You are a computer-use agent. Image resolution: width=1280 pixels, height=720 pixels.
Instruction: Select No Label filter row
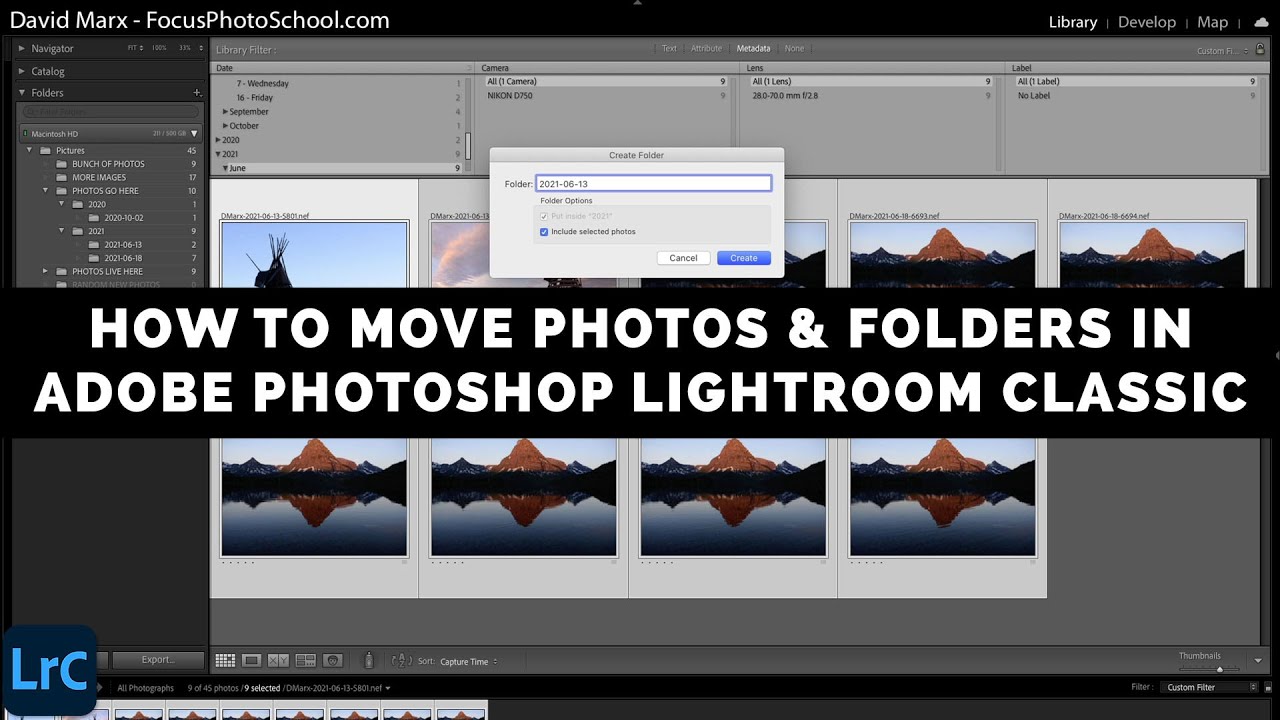tap(1135, 96)
